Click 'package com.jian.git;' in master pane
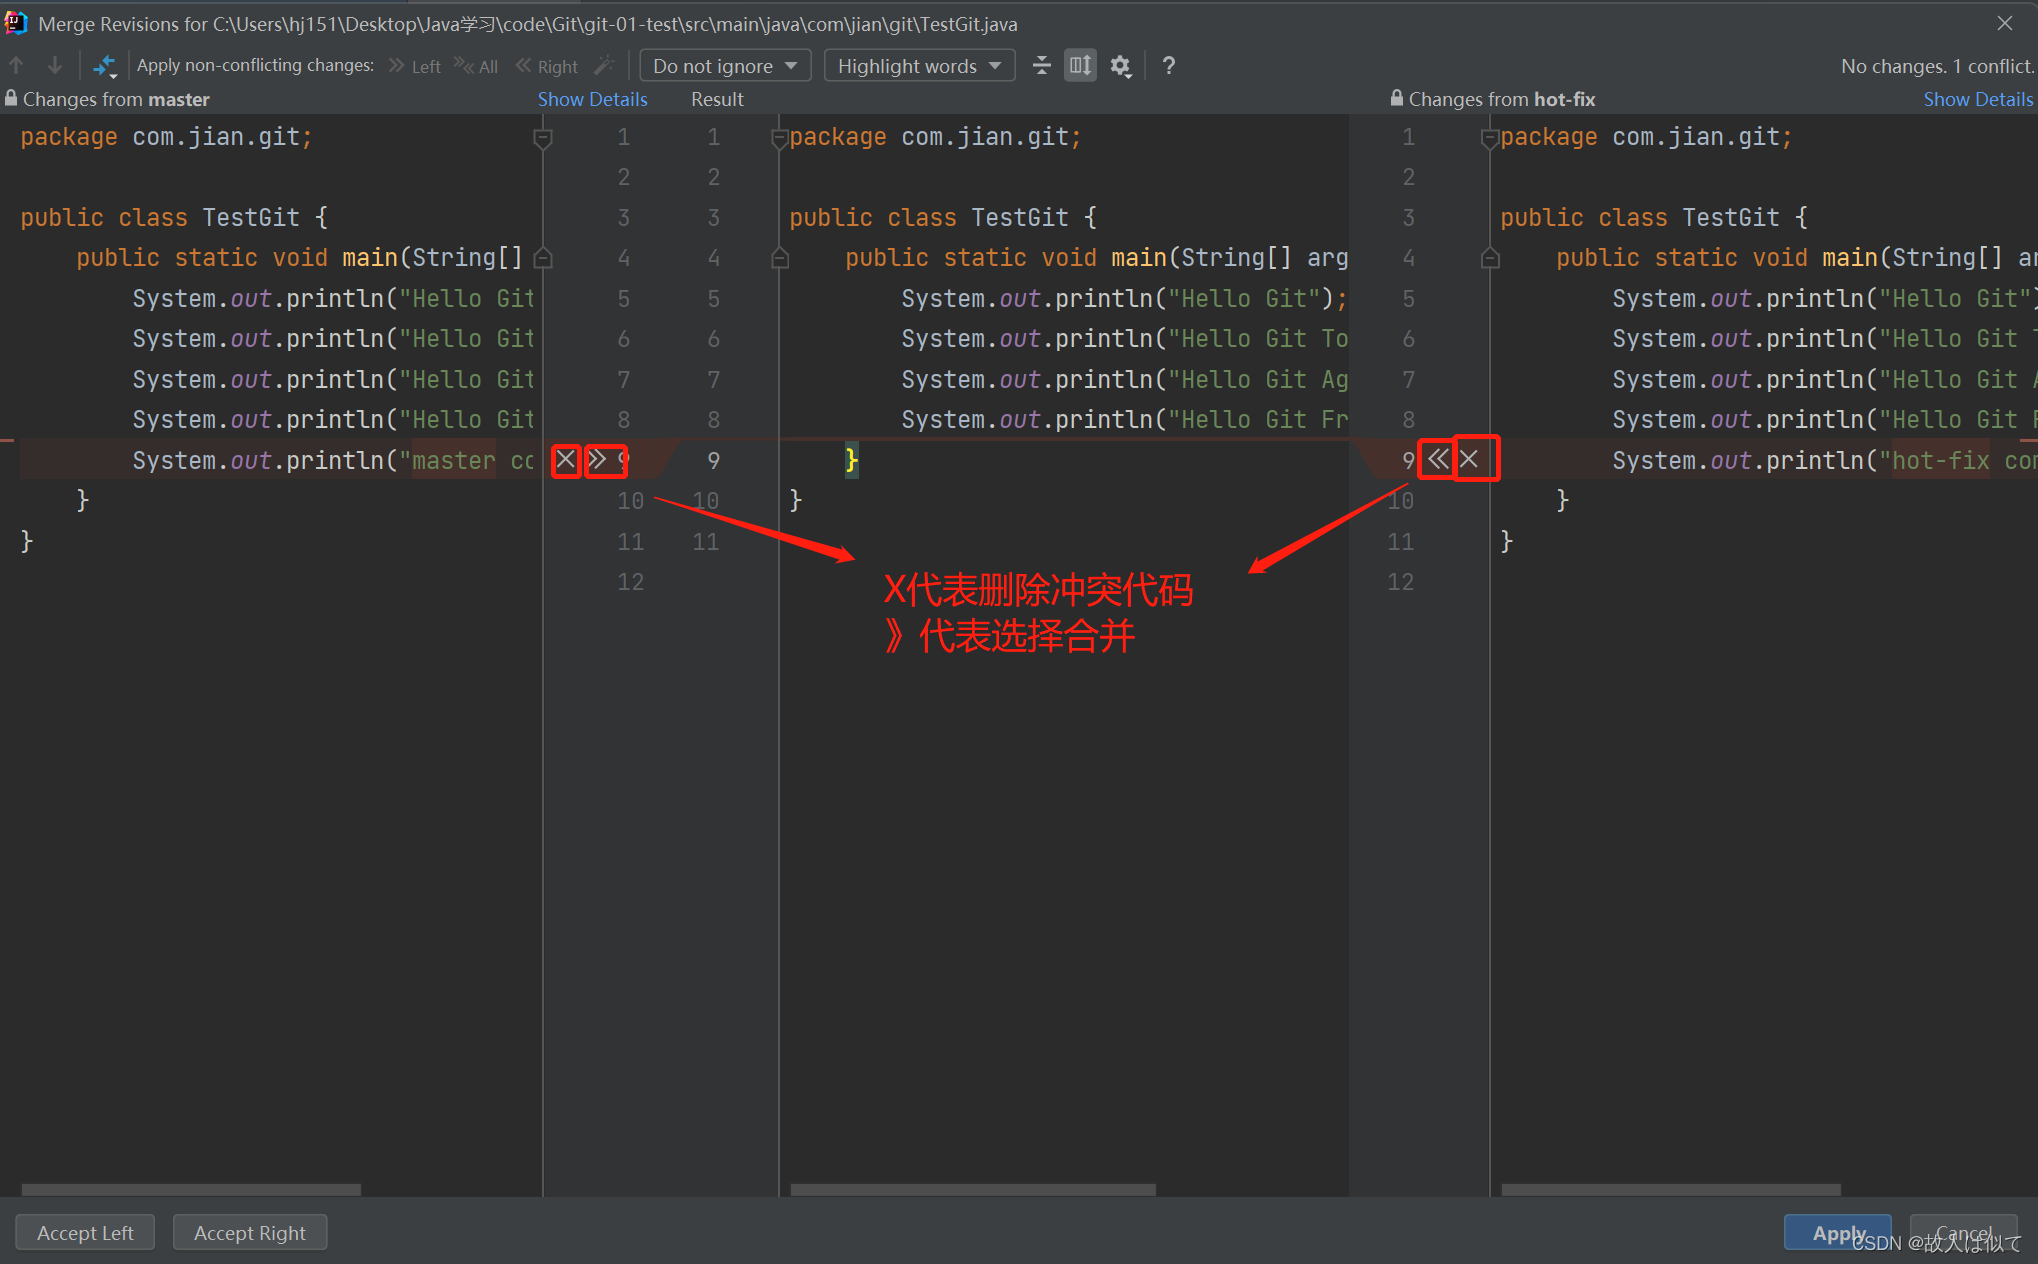The image size is (2038, 1264). [166, 137]
